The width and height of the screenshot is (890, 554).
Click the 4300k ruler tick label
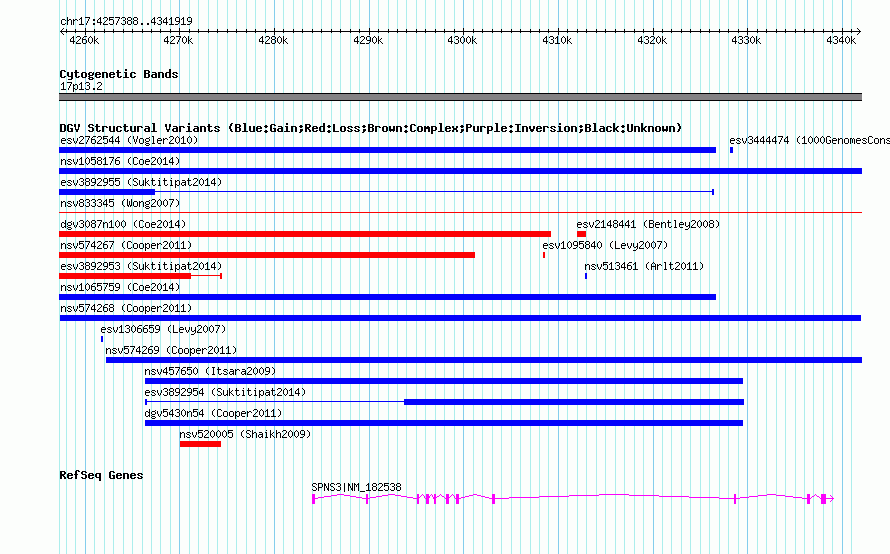click(x=462, y=40)
